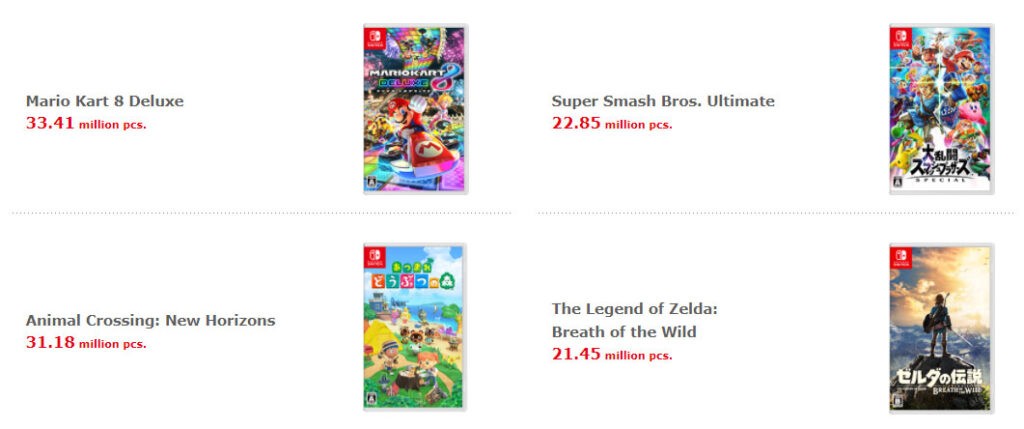Screen dimensions: 1024x429
Task: Select the Animal Crossing: New Horizons box art
Action: pyautogui.click(x=415, y=327)
